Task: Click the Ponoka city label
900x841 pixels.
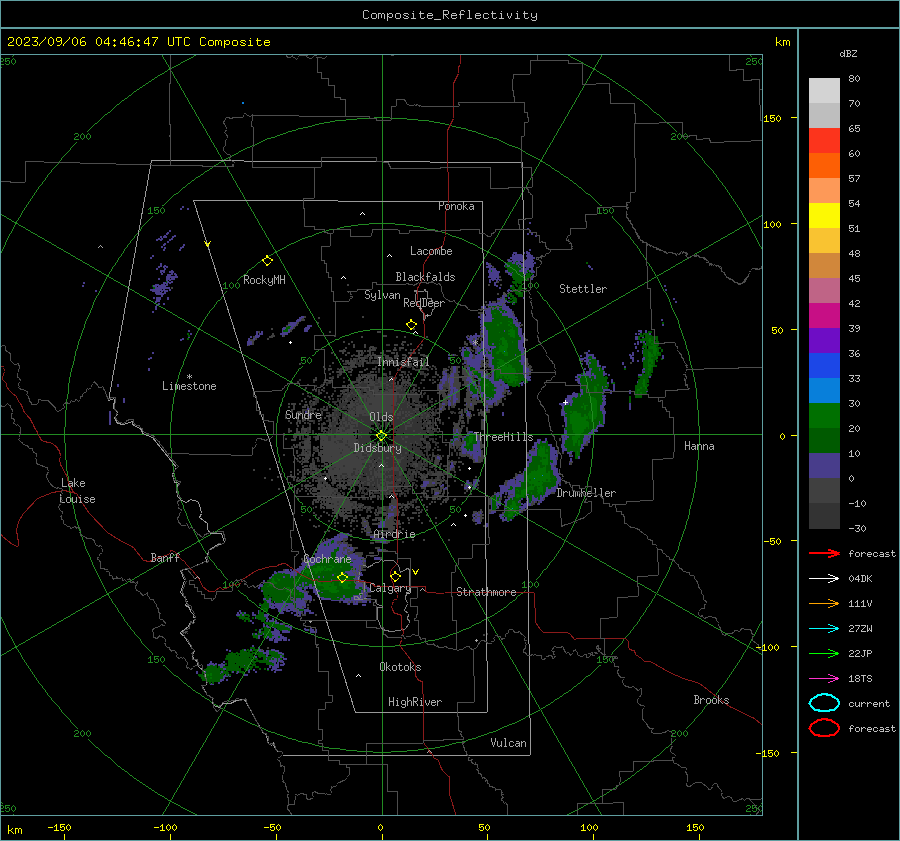Action: tap(456, 206)
